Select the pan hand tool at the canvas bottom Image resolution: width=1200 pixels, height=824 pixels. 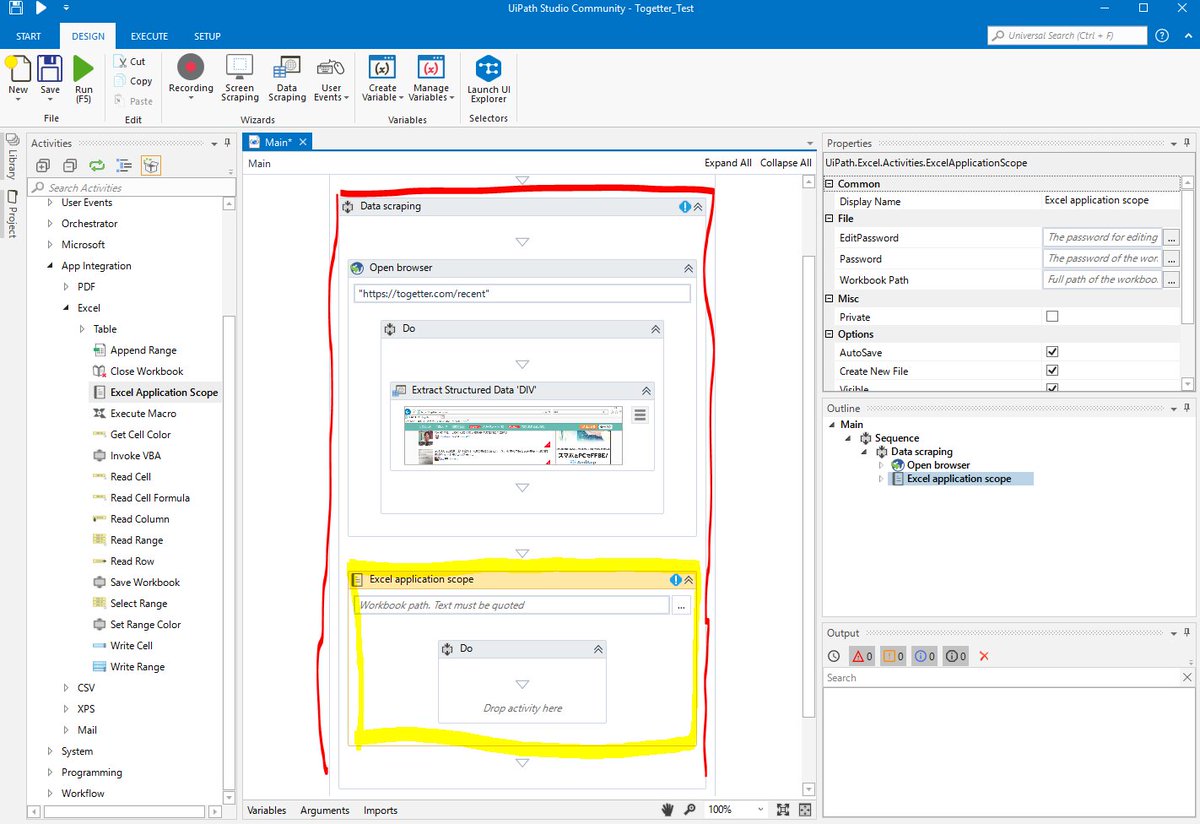point(668,809)
